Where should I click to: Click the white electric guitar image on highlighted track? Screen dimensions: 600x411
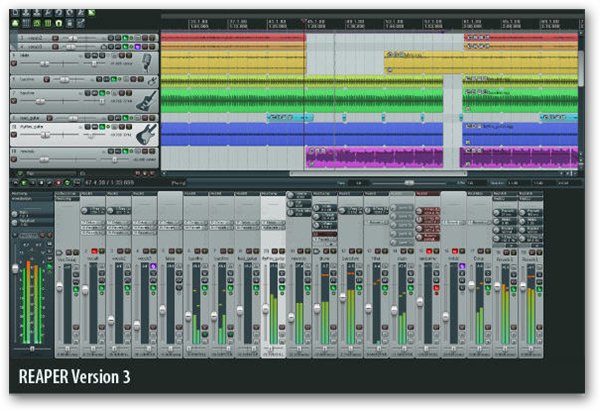point(147,134)
